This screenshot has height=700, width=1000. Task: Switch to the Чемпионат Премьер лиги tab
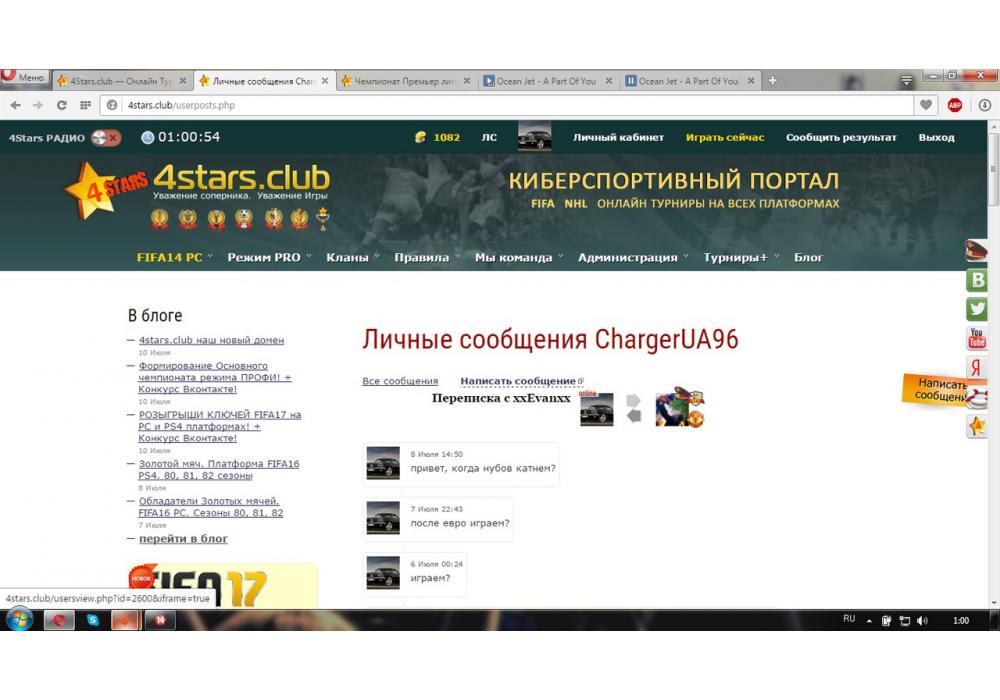click(404, 81)
